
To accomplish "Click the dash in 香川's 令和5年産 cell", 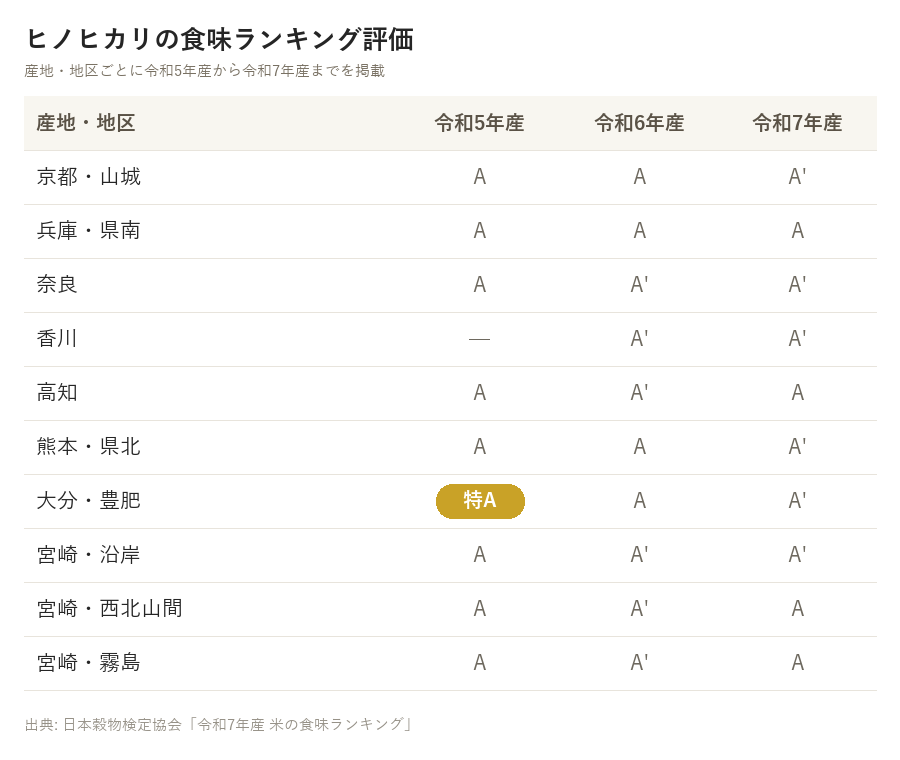I will [x=479, y=339].
